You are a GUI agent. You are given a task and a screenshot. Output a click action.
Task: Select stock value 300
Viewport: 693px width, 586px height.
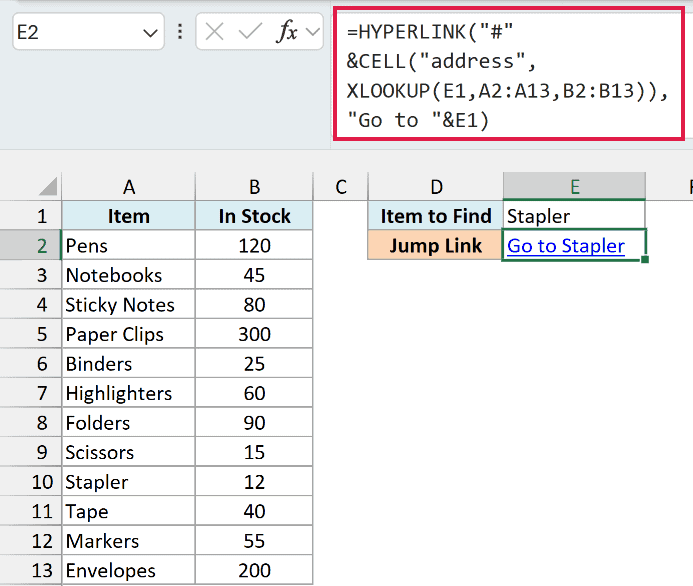tap(254, 334)
